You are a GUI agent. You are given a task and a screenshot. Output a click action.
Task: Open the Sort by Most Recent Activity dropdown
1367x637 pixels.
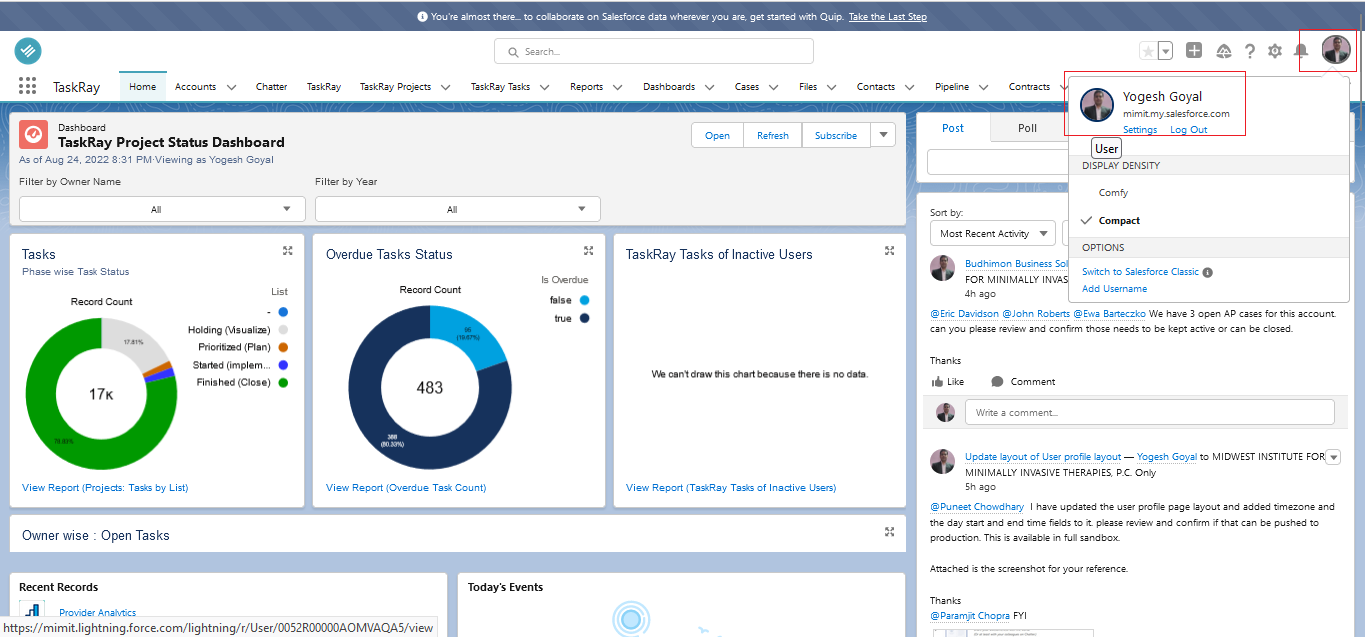click(992, 232)
